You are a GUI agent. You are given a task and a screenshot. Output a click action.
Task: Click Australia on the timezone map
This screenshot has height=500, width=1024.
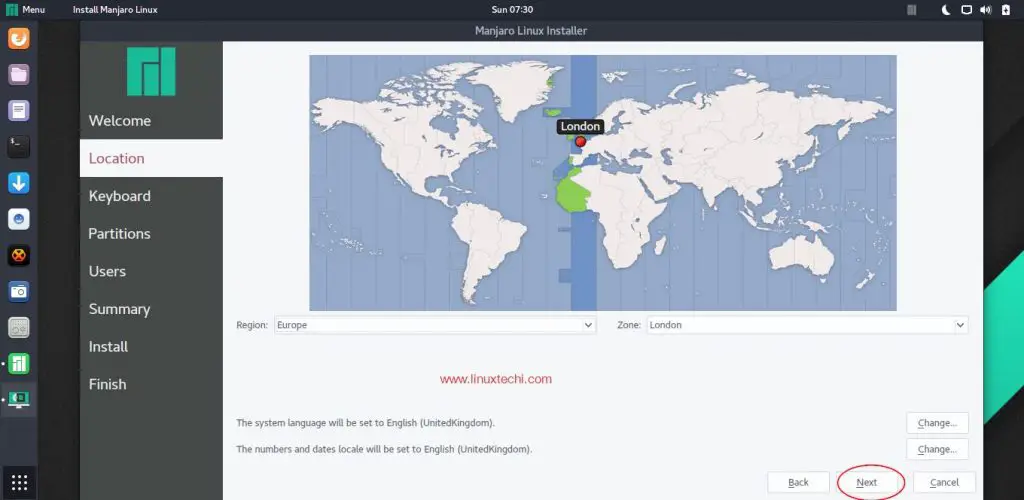[x=802, y=255]
